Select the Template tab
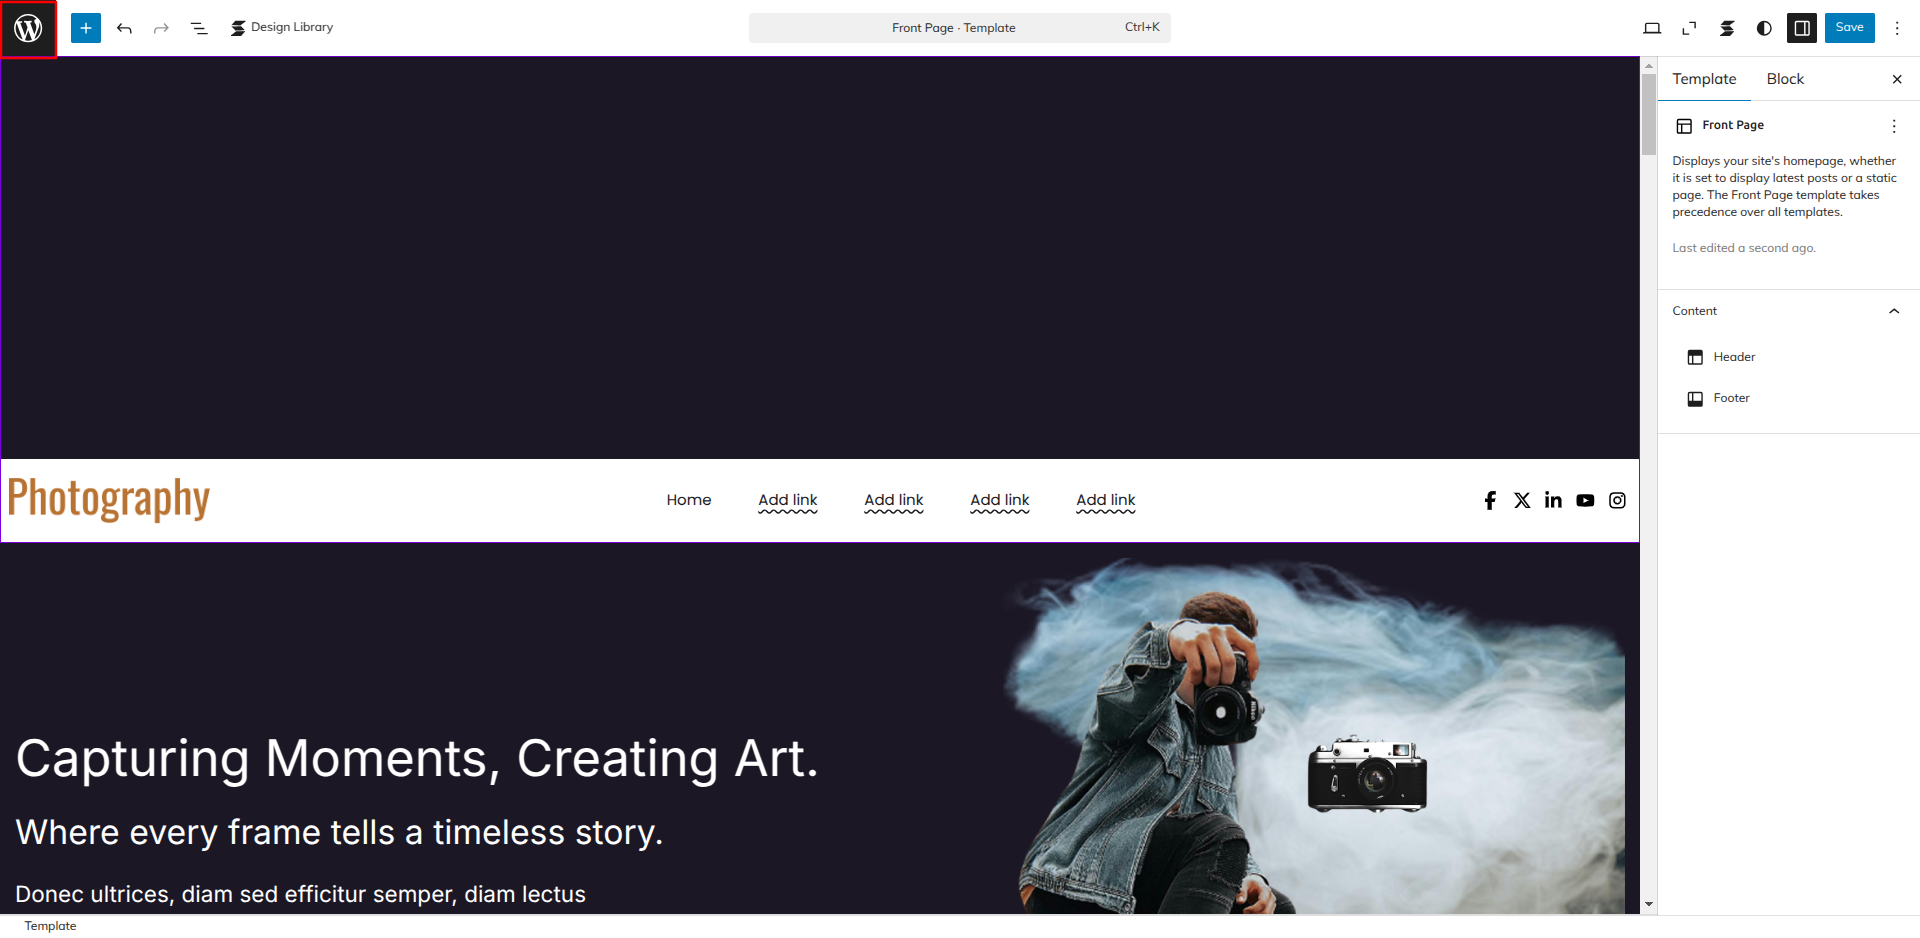The image size is (1920, 938). [x=1704, y=79]
